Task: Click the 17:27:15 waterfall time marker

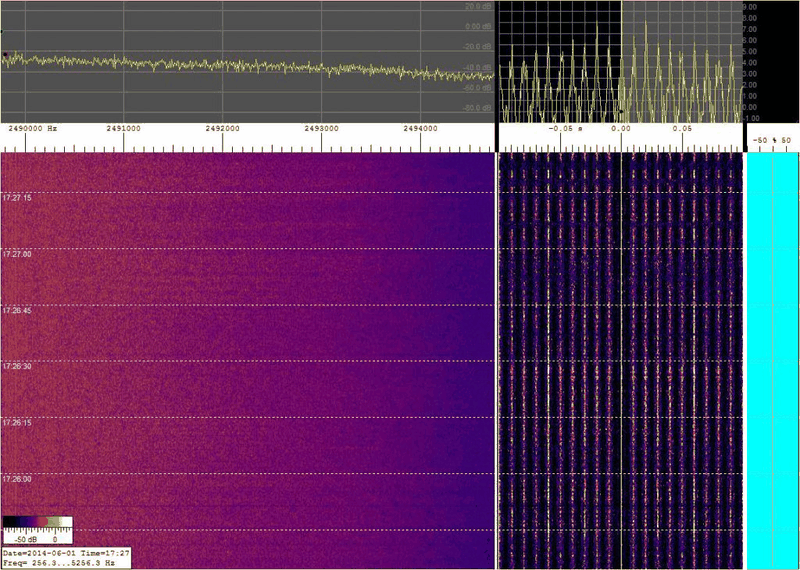Action: [x=17, y=197]
